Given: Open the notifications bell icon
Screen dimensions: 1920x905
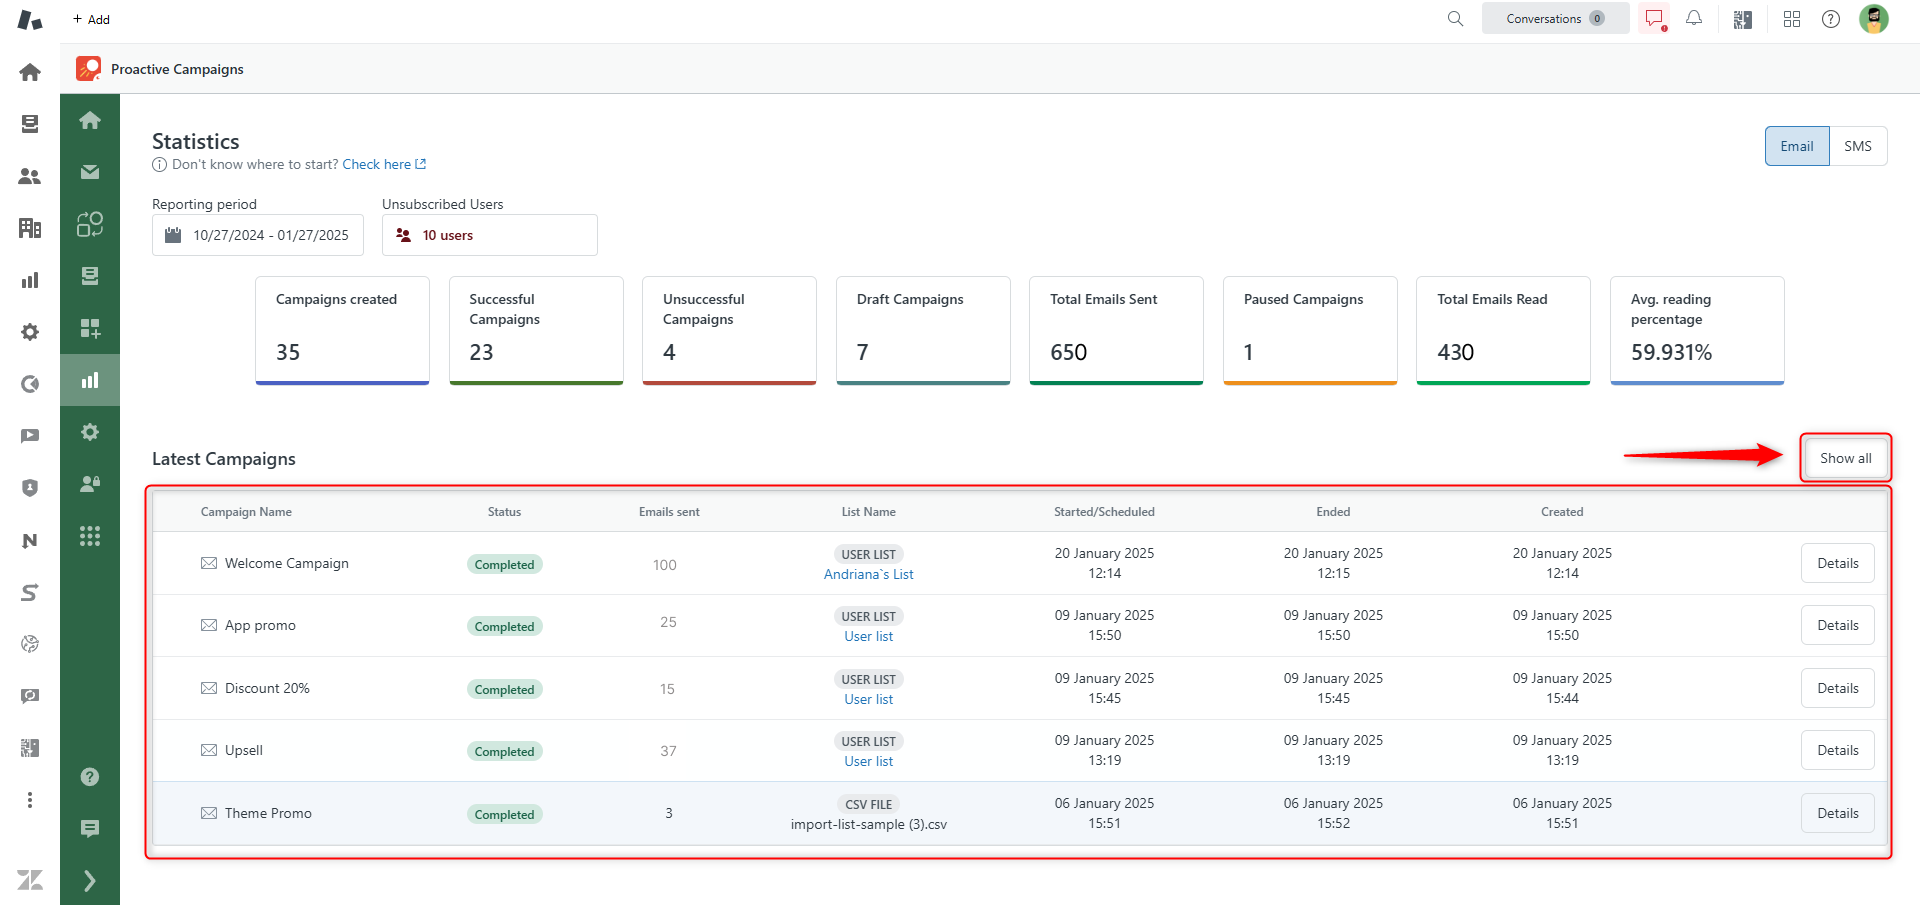Looking at the screenshot, I should pos(1694,19).
